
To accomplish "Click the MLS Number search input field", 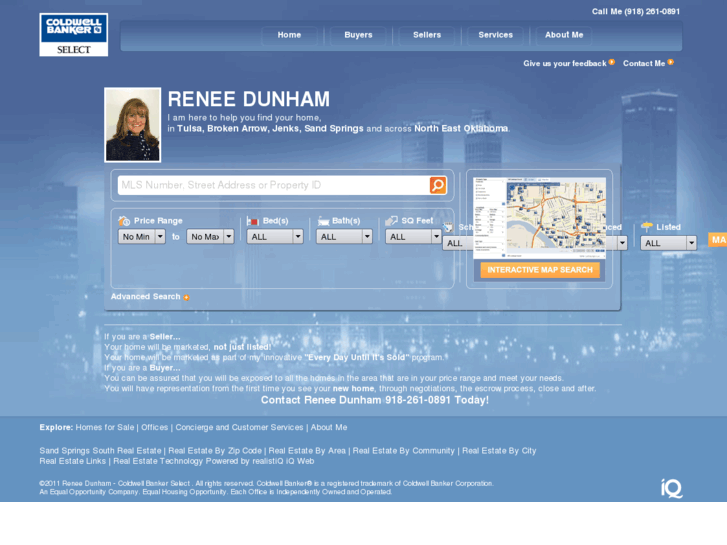I will coord(274,185).
